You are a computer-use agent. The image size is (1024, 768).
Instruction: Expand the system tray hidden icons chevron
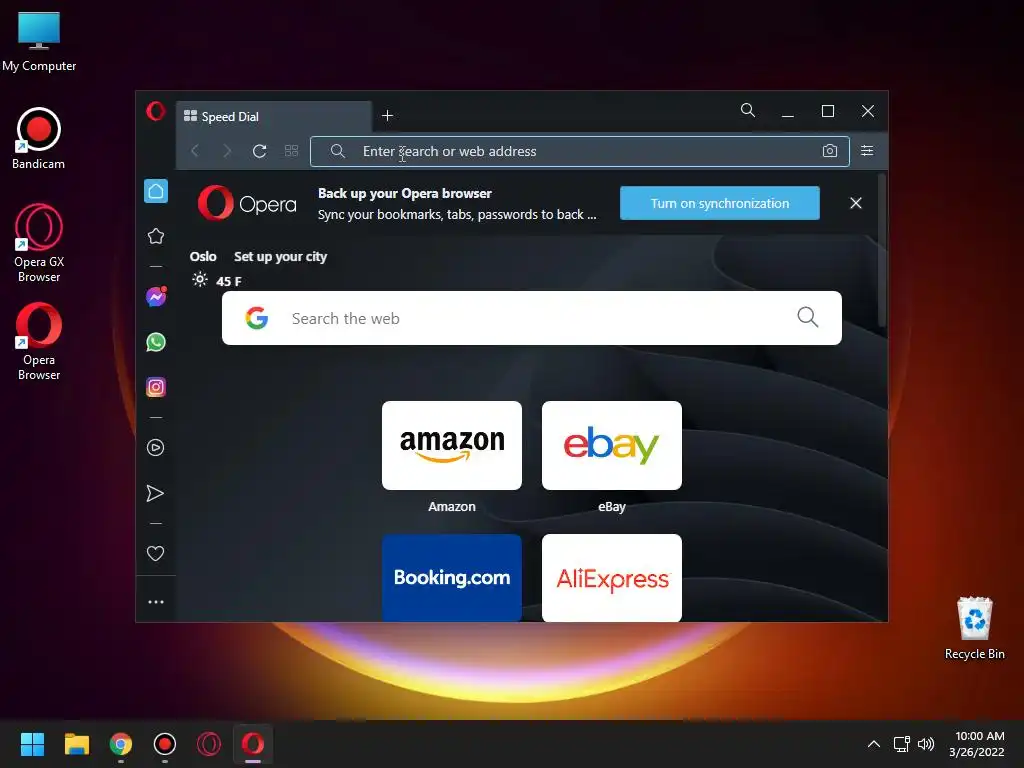click(x=873, y=744)
